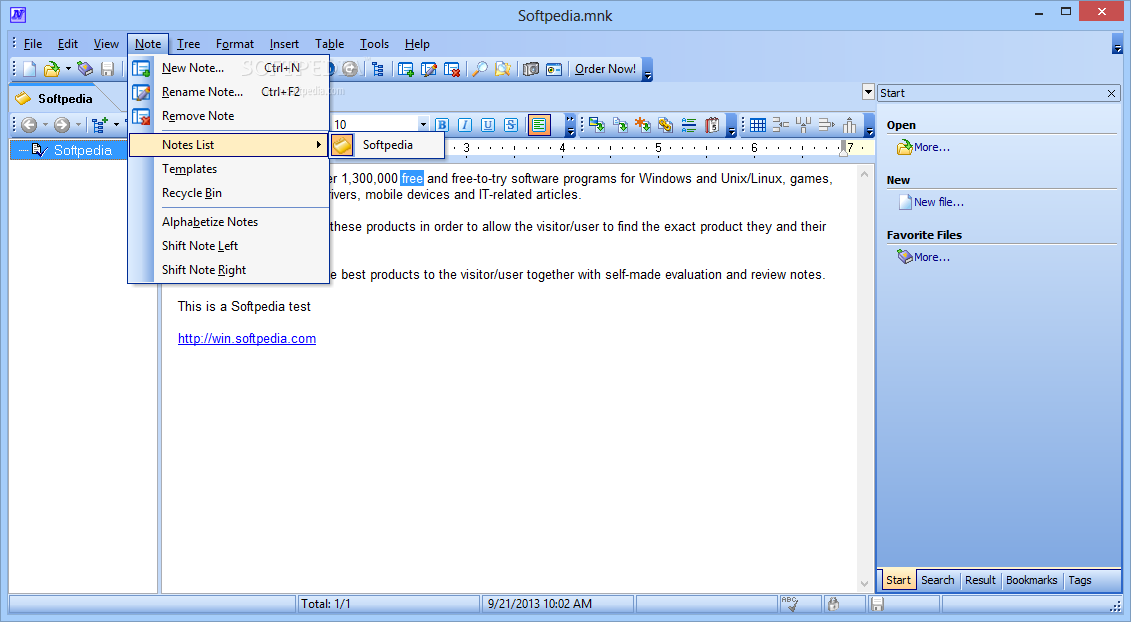1131x622 pixels.
Task: Click the insert column table icon
Action: click(804, 125)
